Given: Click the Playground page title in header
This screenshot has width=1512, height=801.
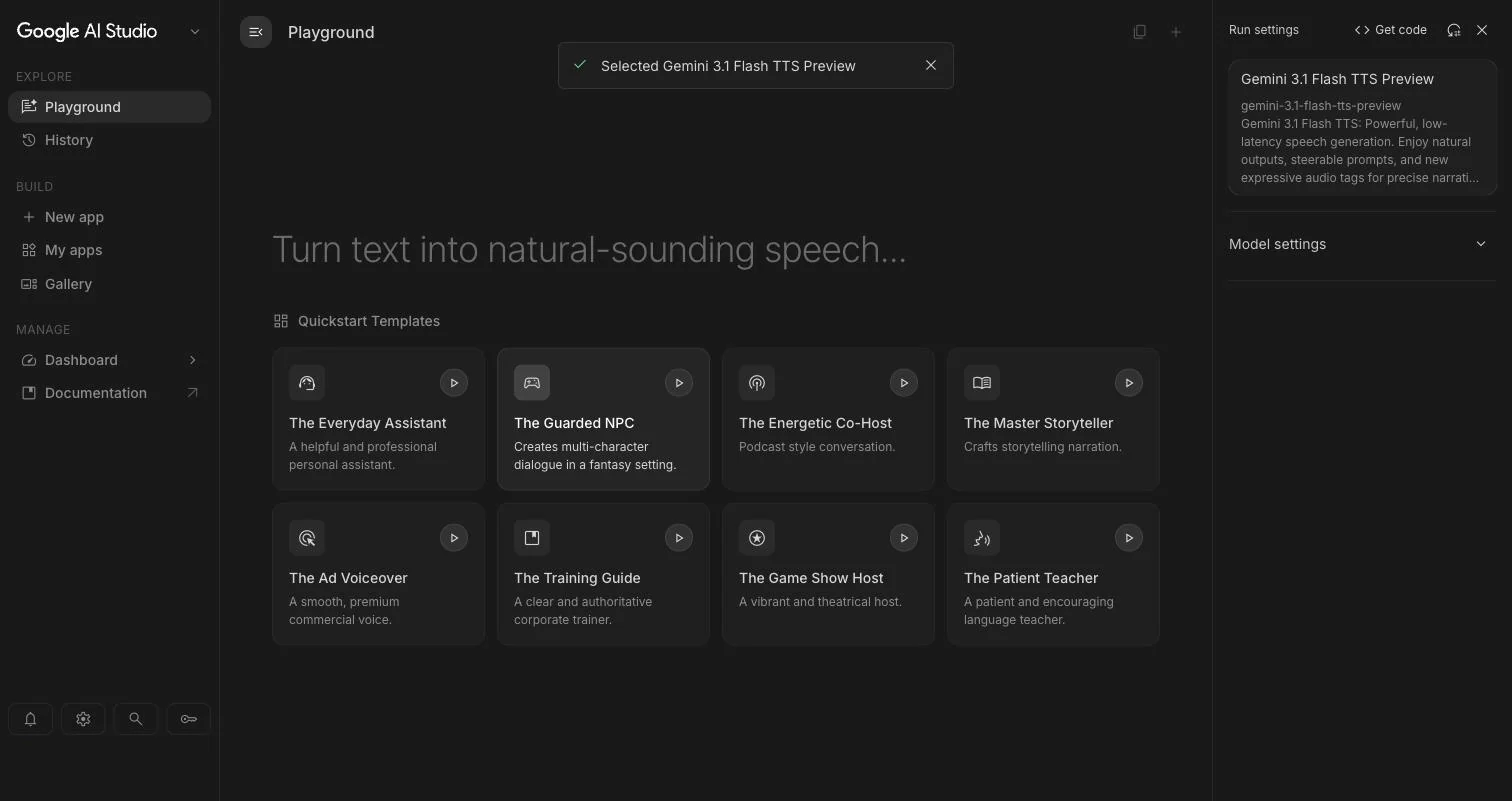Looking at the screenshot, I should point(331,32).
